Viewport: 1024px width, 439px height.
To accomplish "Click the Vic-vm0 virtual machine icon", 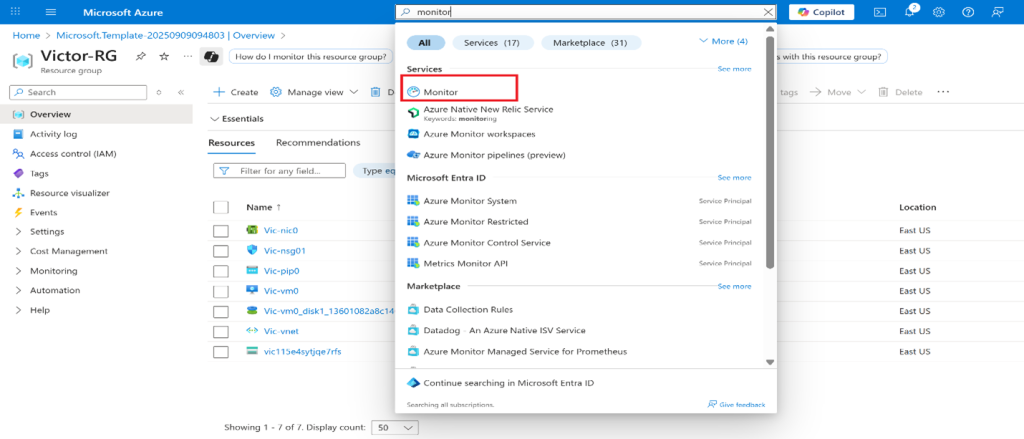I will click(x=252, y=290).
